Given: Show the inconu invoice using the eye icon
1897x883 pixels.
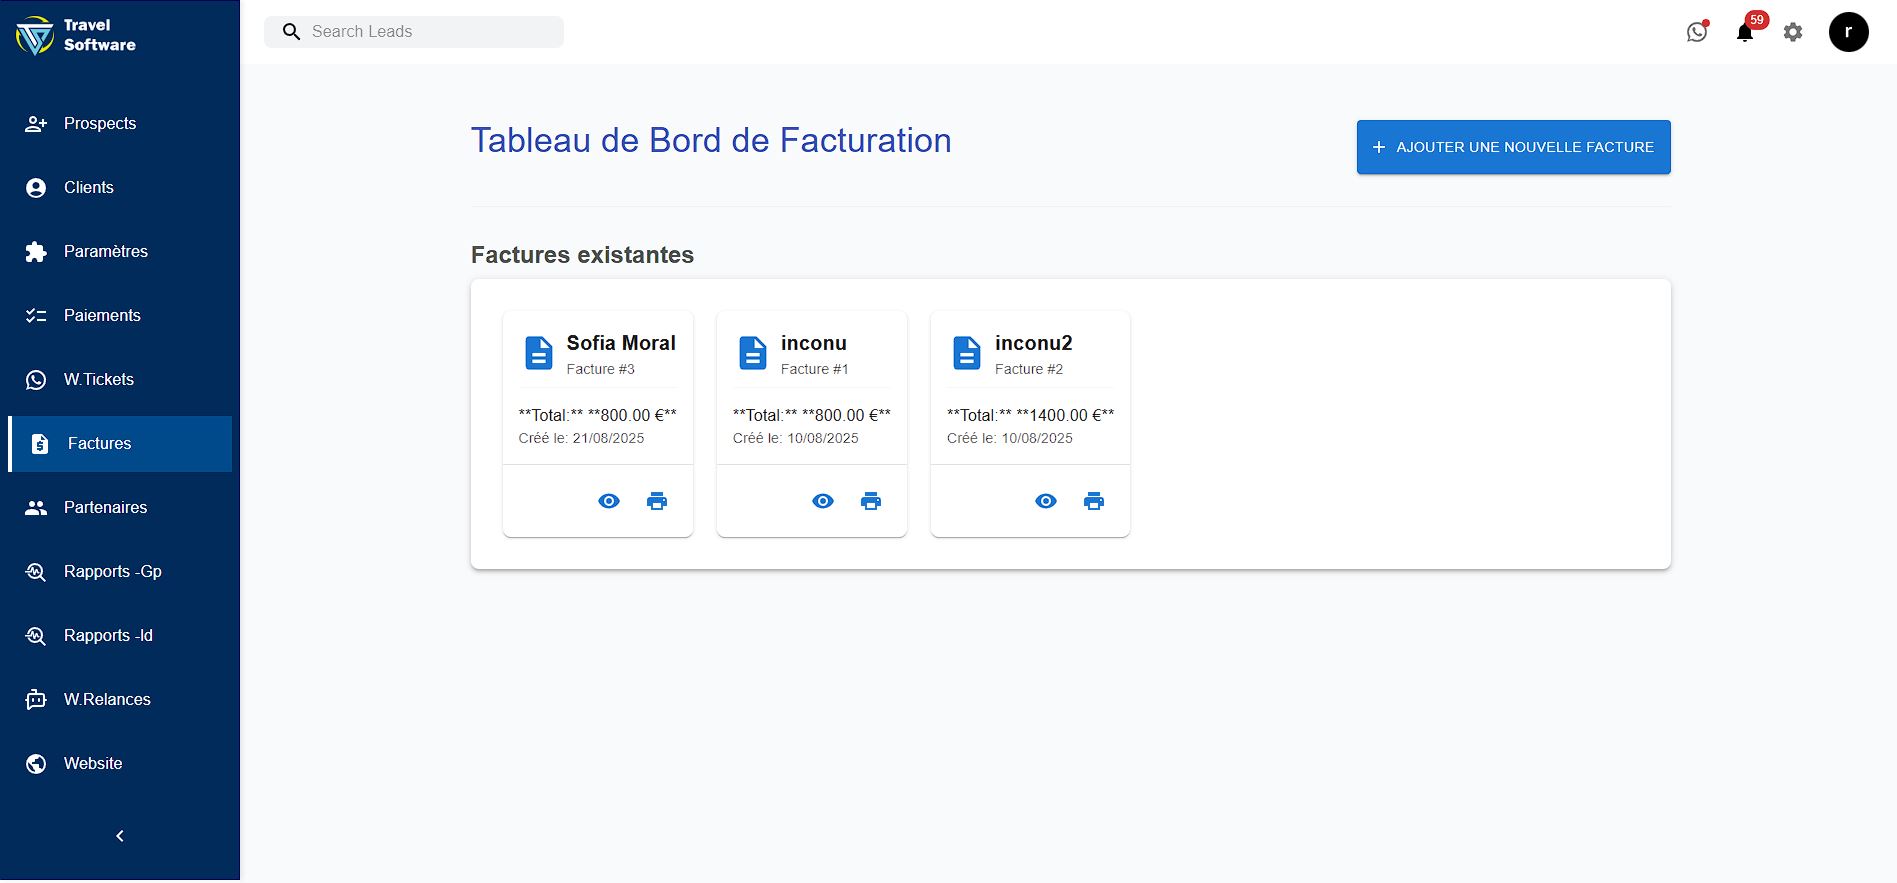Looking at the screenshot, I should (x=823, y=500).
